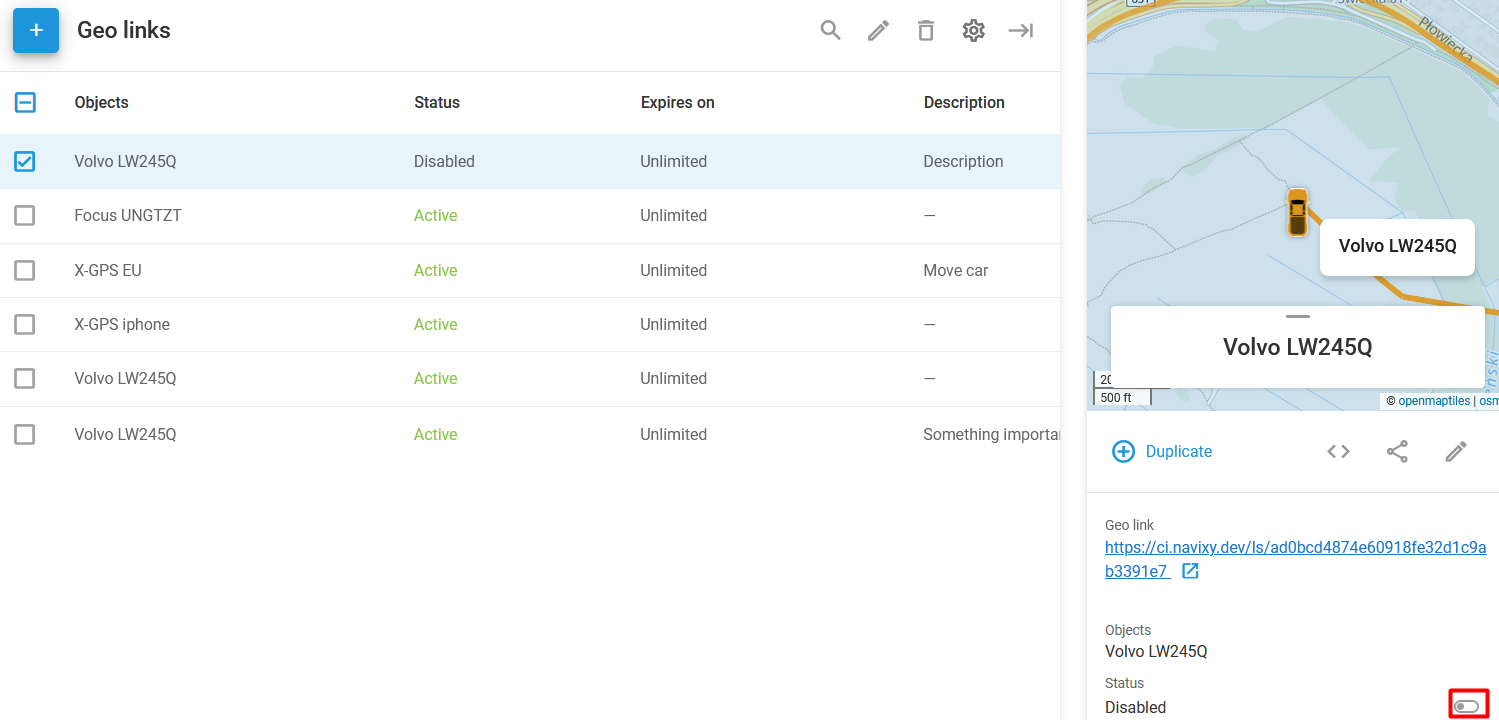Open the gear settings icon
The image size is (1499, 720).
973,31
